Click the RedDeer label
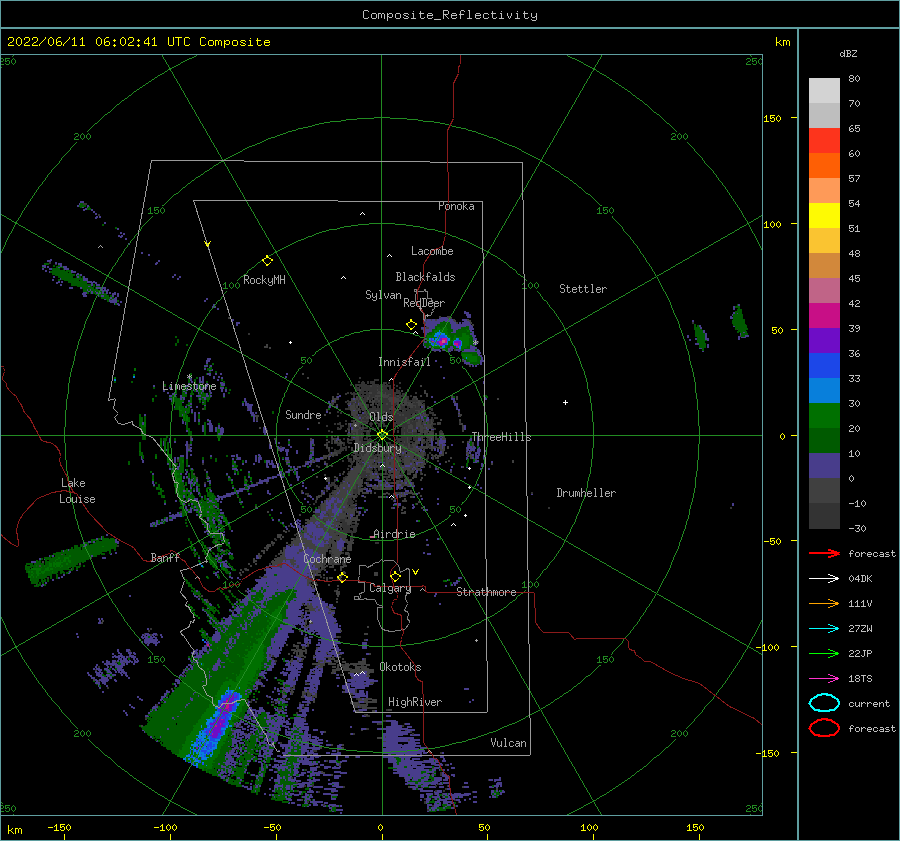This screenshot has height=841, width=900. pos(424,303)
